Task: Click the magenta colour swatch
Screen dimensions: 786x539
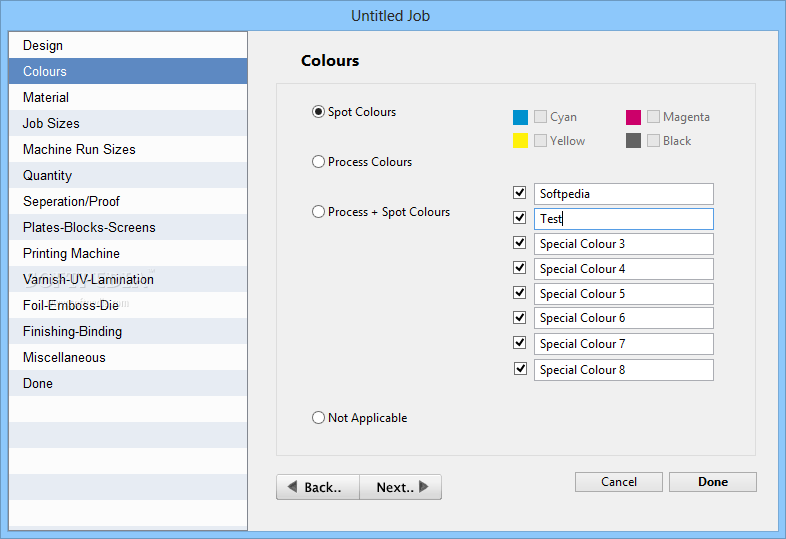Action: pyautogui.click(x=633, y=117)
